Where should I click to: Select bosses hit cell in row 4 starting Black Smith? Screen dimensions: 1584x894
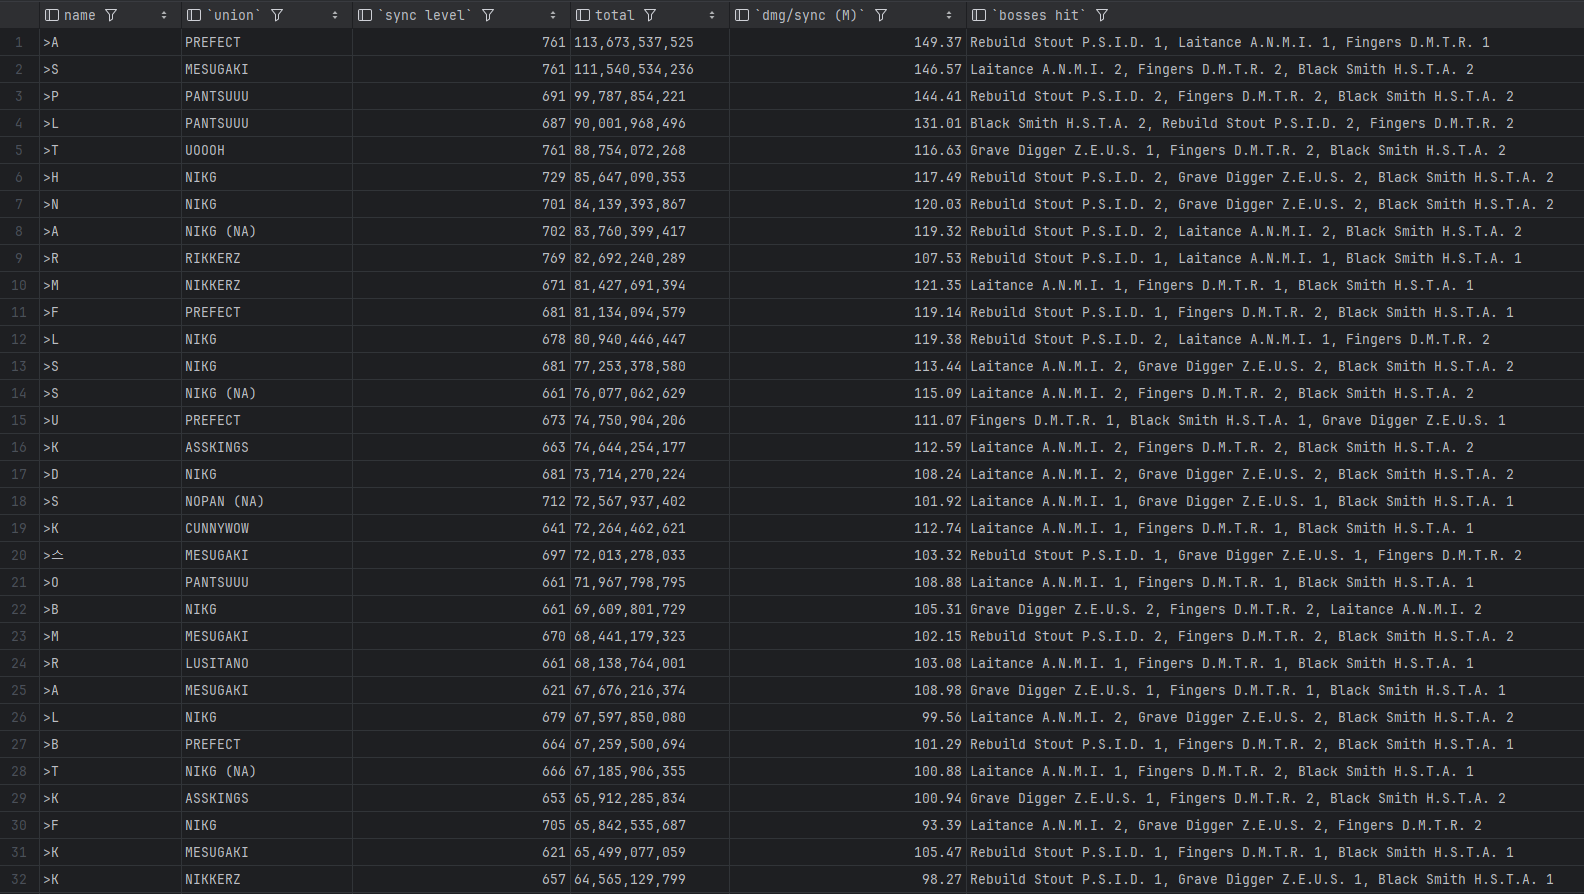pos(1275,123)
